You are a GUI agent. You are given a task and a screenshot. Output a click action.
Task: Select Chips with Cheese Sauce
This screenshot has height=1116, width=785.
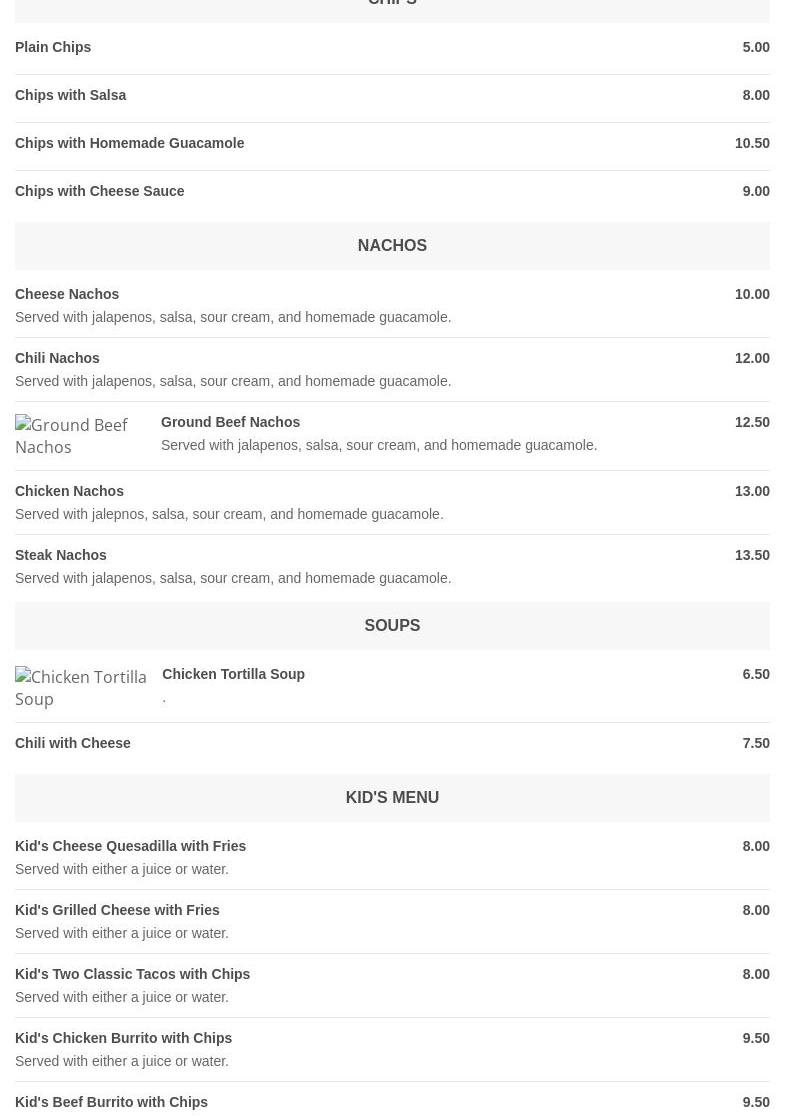(x=100, y=191)
